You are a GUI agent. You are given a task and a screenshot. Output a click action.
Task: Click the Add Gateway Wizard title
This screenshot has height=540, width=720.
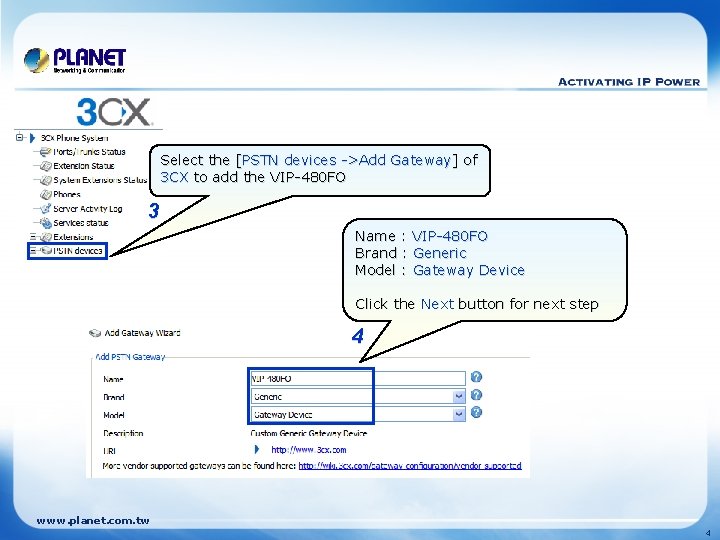(x=142, y=333)
